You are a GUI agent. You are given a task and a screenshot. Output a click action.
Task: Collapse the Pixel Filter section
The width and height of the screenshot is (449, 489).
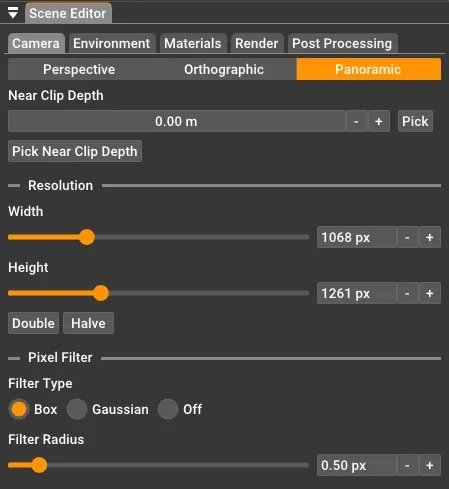point(14,359)
